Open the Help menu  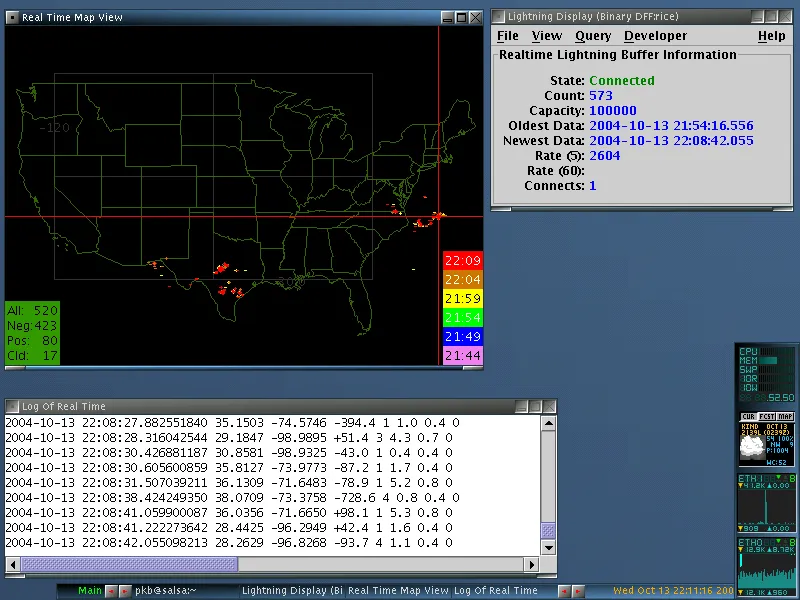point(771,36)
